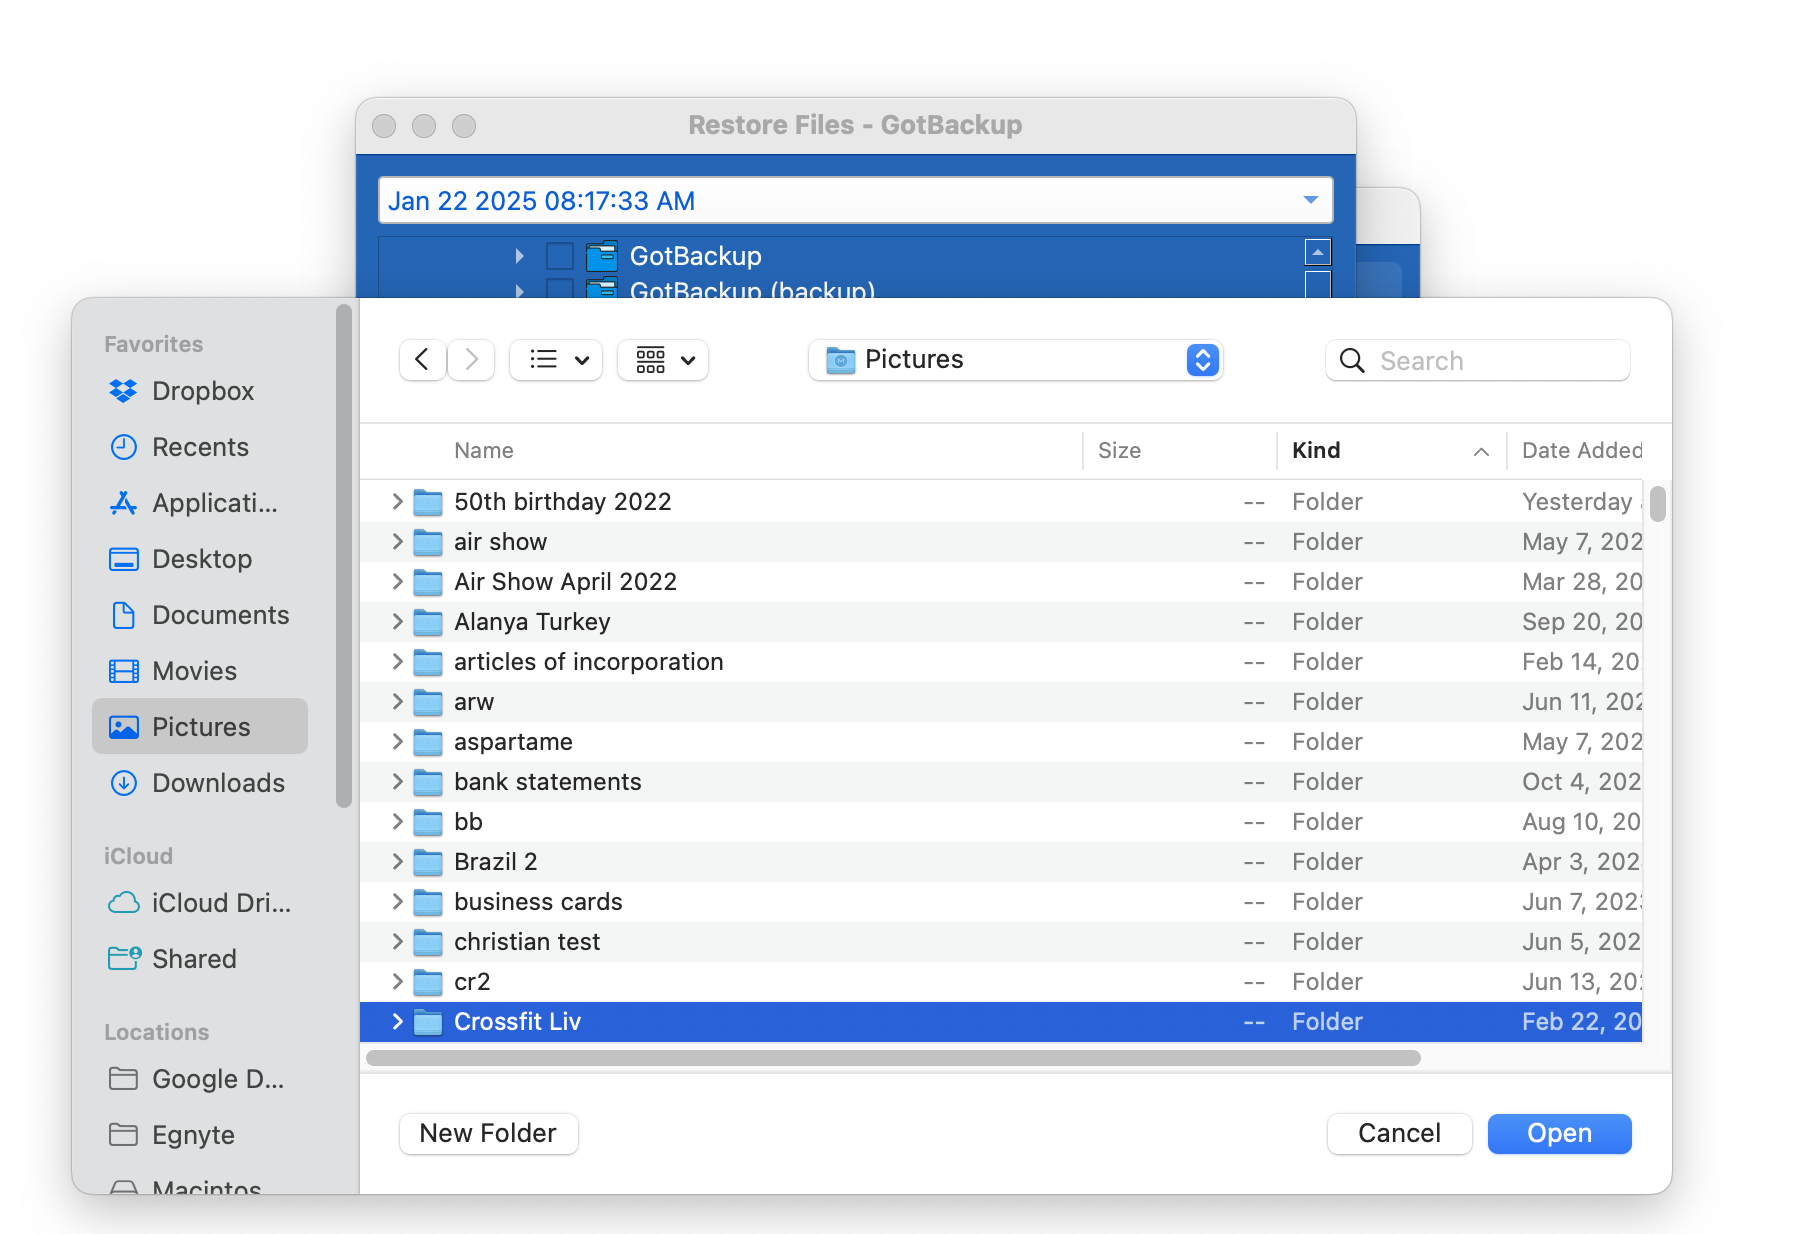Image resolution: width=1798 pixels, height=1234 pixels.
Task: Select the christian test folder name
Action: [x=527, y=942]
